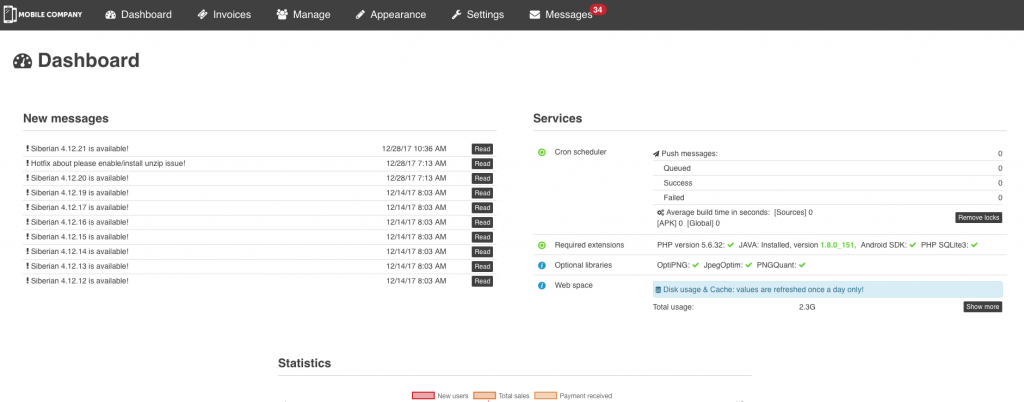Click the Web space info icon
This screenshot has width=1024, height=402.
[x=542, y=285]
